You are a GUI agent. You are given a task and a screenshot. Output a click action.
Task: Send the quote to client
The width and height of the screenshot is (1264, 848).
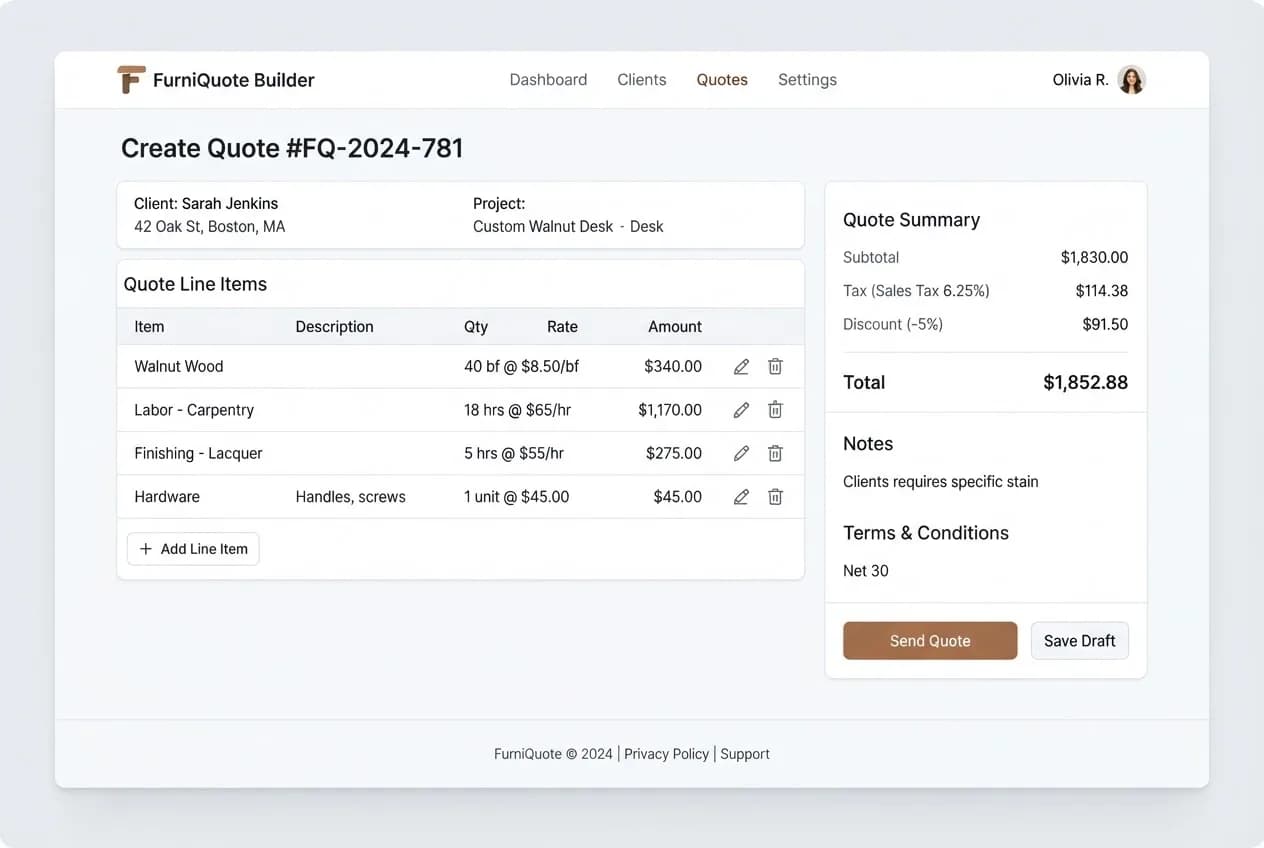930,641
